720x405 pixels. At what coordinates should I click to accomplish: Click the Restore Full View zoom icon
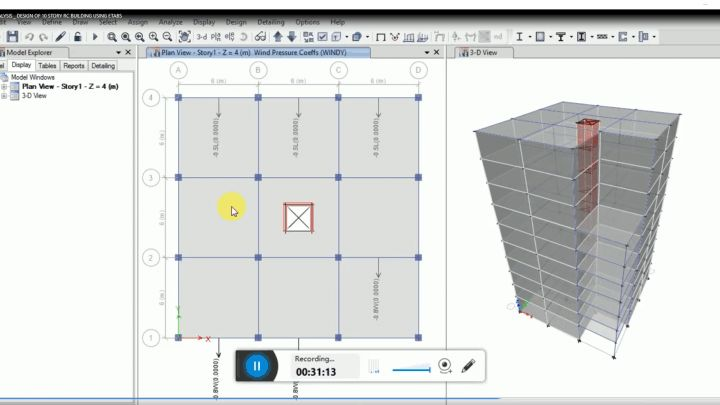pos(125,37)
